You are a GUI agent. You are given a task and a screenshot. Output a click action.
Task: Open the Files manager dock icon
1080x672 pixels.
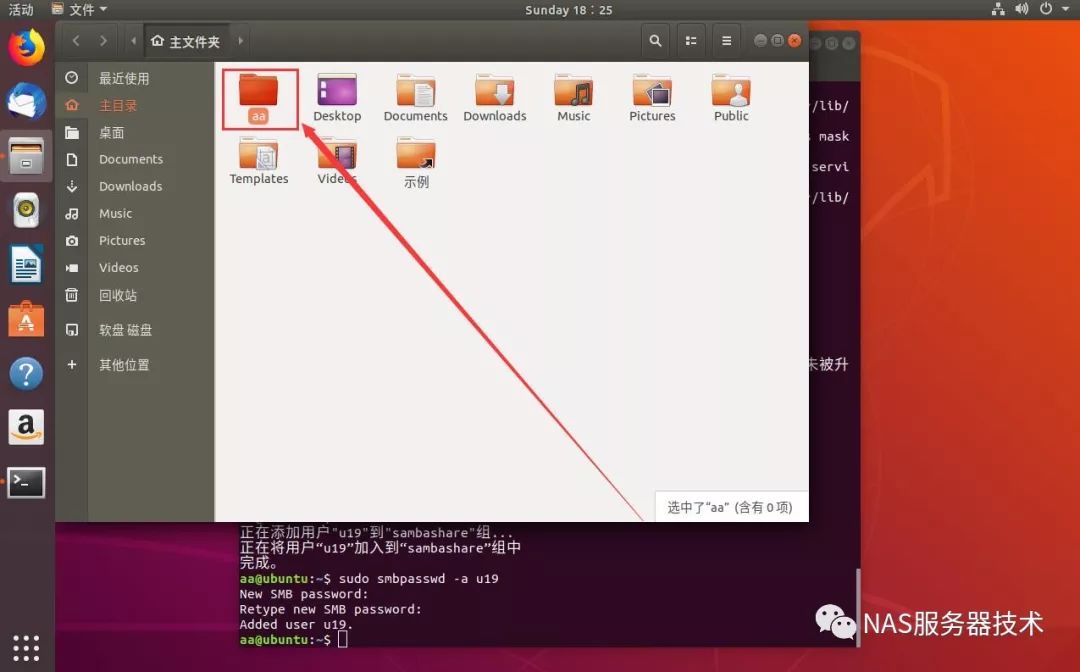26,156
